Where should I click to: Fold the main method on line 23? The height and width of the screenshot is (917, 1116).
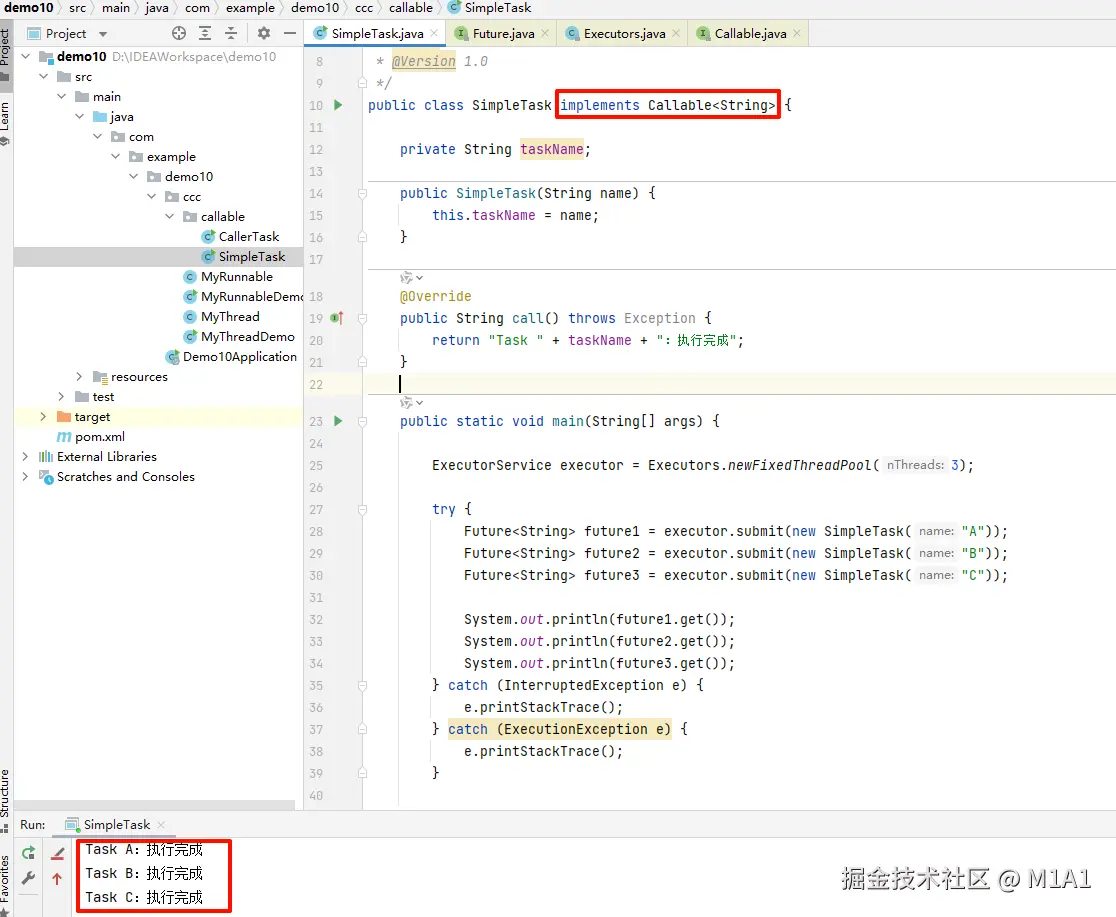click(362, 421)
